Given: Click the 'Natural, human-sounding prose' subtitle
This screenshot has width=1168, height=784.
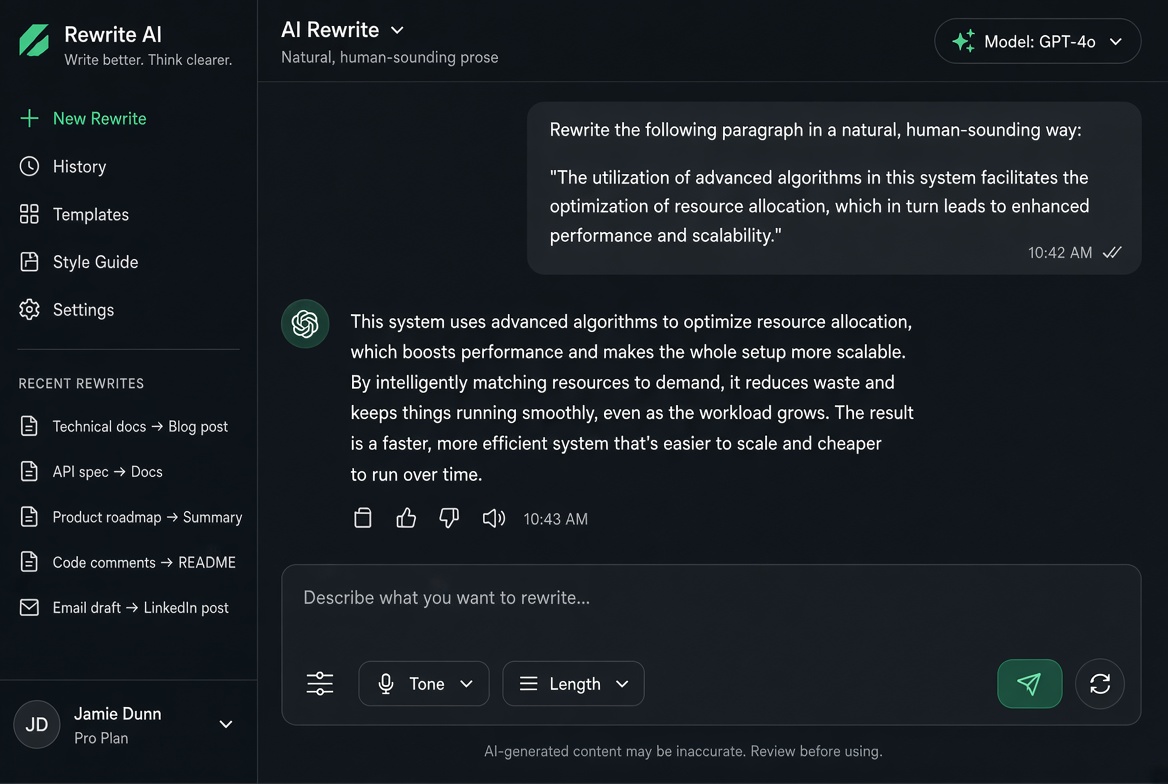Looking at the screenshot, I should (390, 57).
